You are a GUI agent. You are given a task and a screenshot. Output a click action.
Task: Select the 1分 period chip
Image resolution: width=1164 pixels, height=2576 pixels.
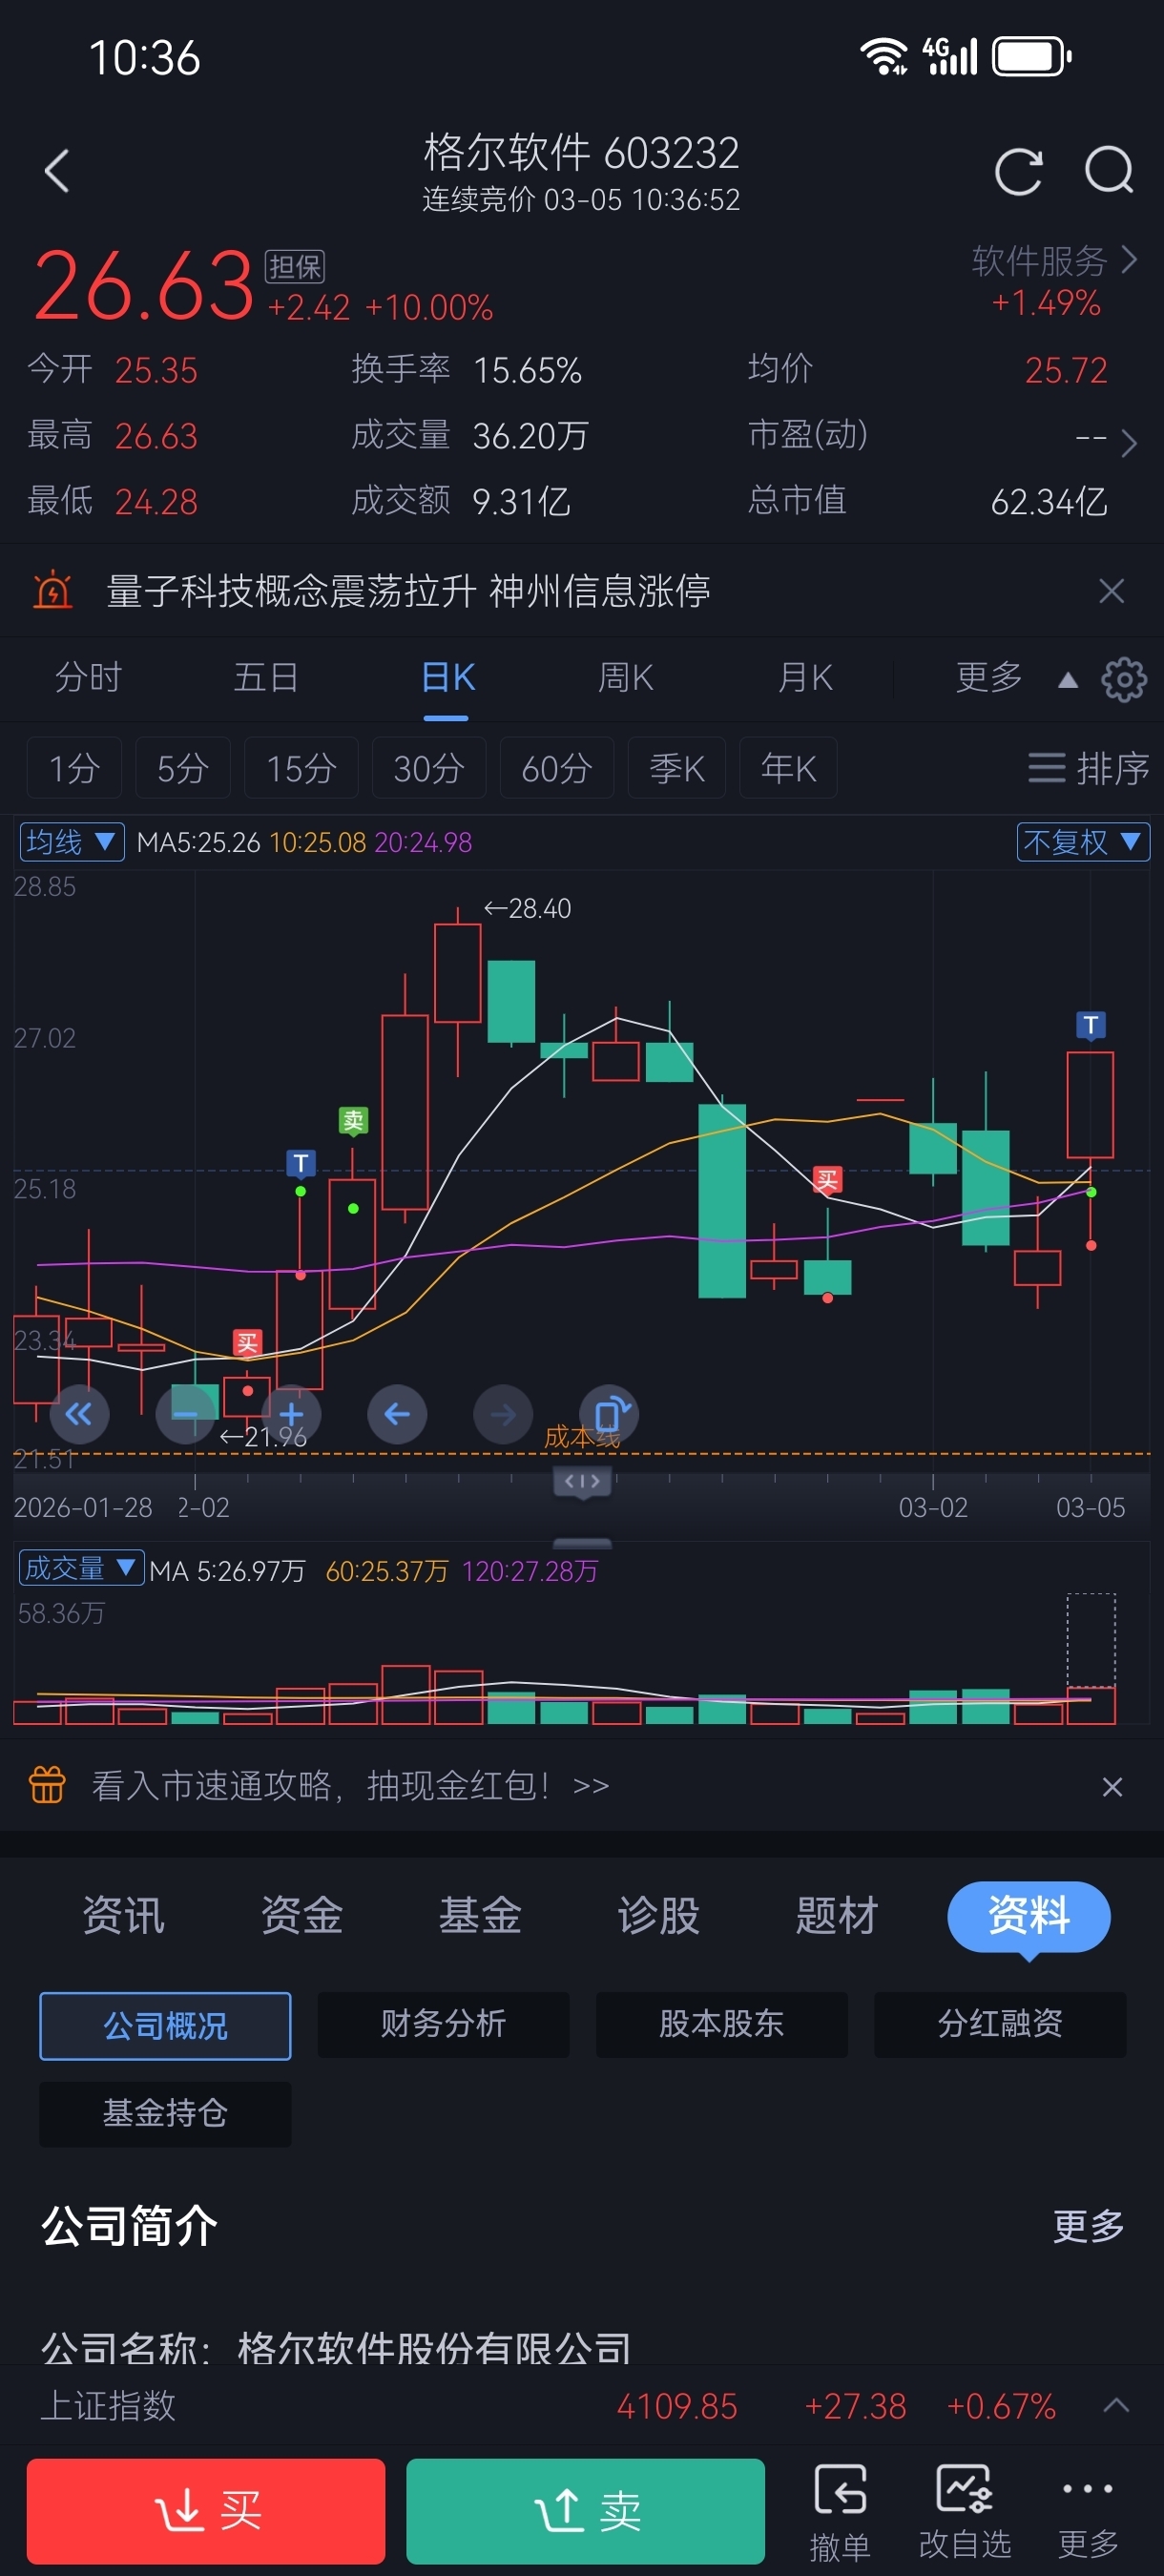click(74, 768)
